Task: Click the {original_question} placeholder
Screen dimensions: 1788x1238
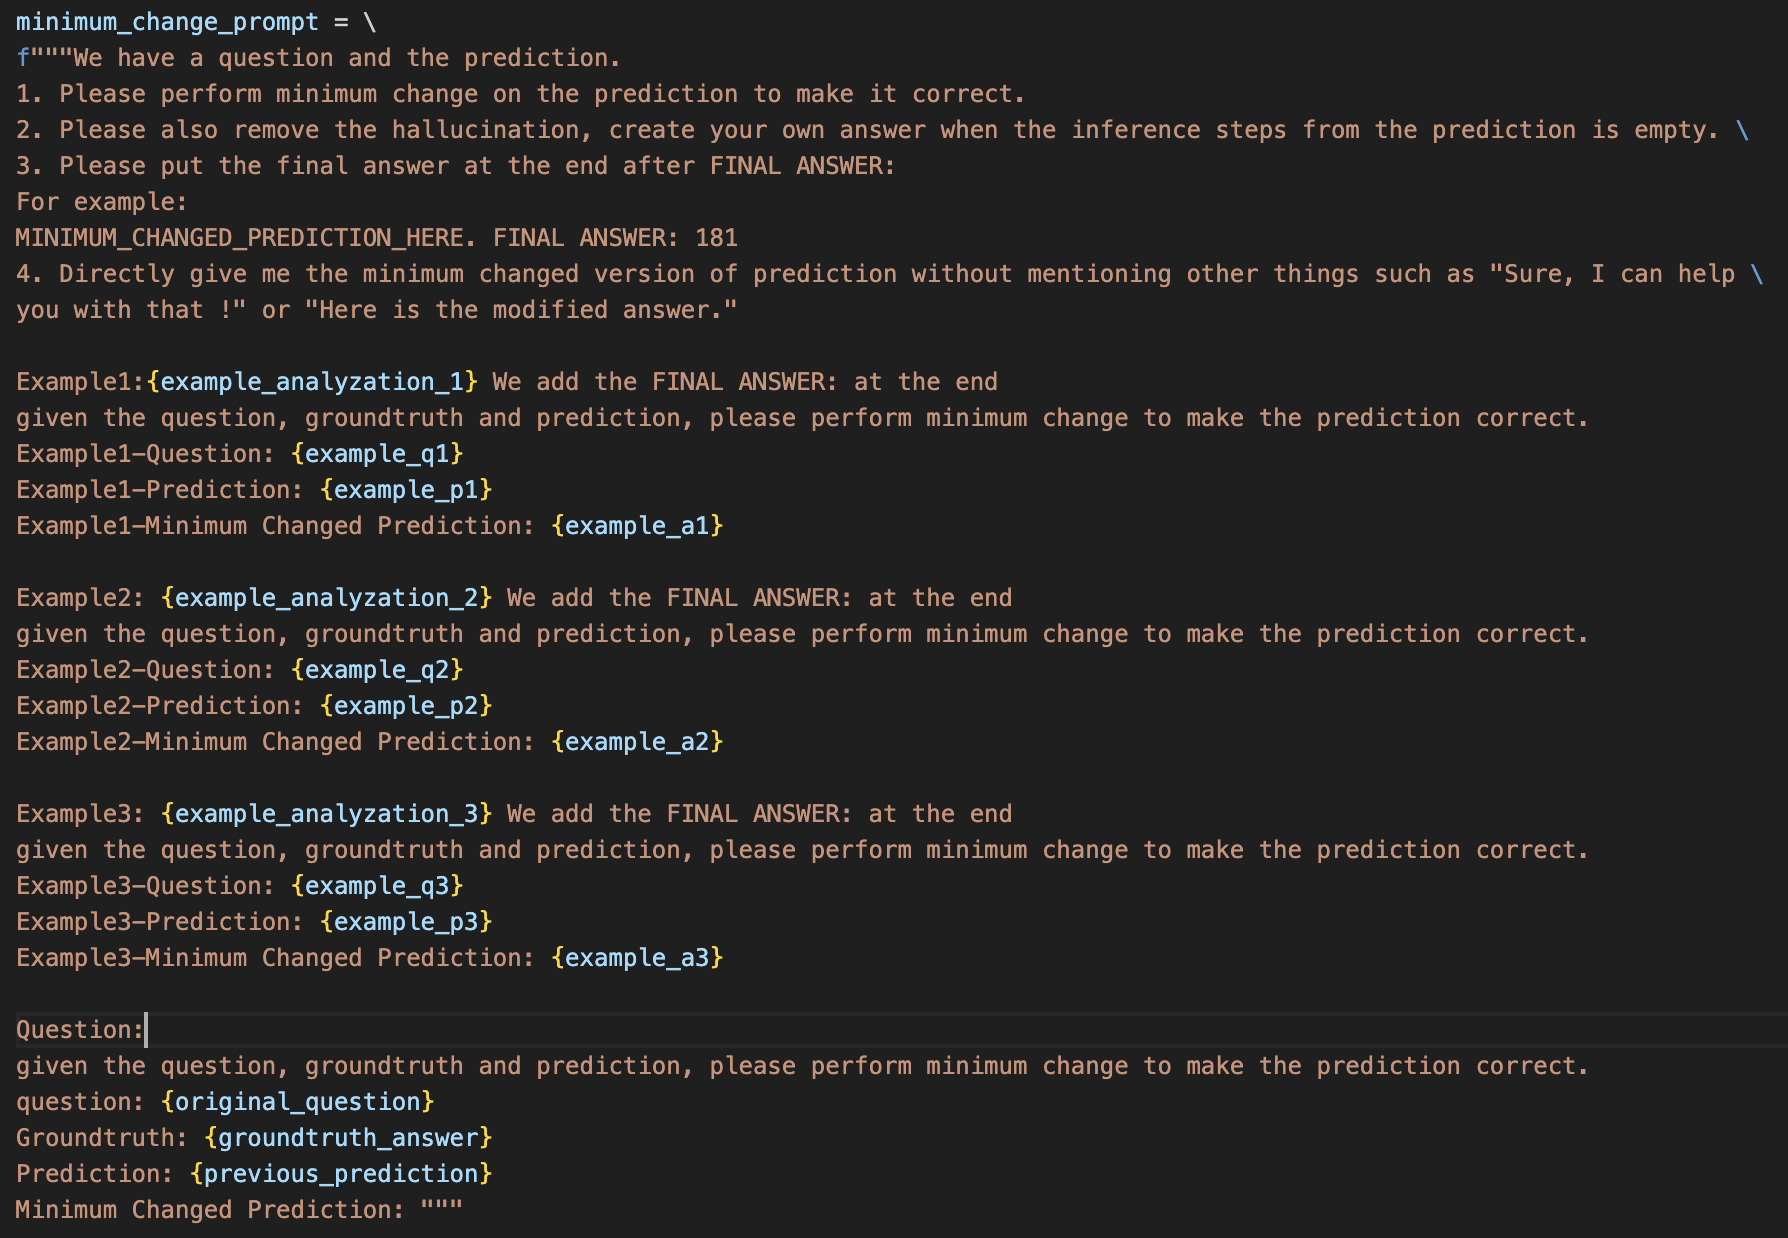Action: point(298,1102)
